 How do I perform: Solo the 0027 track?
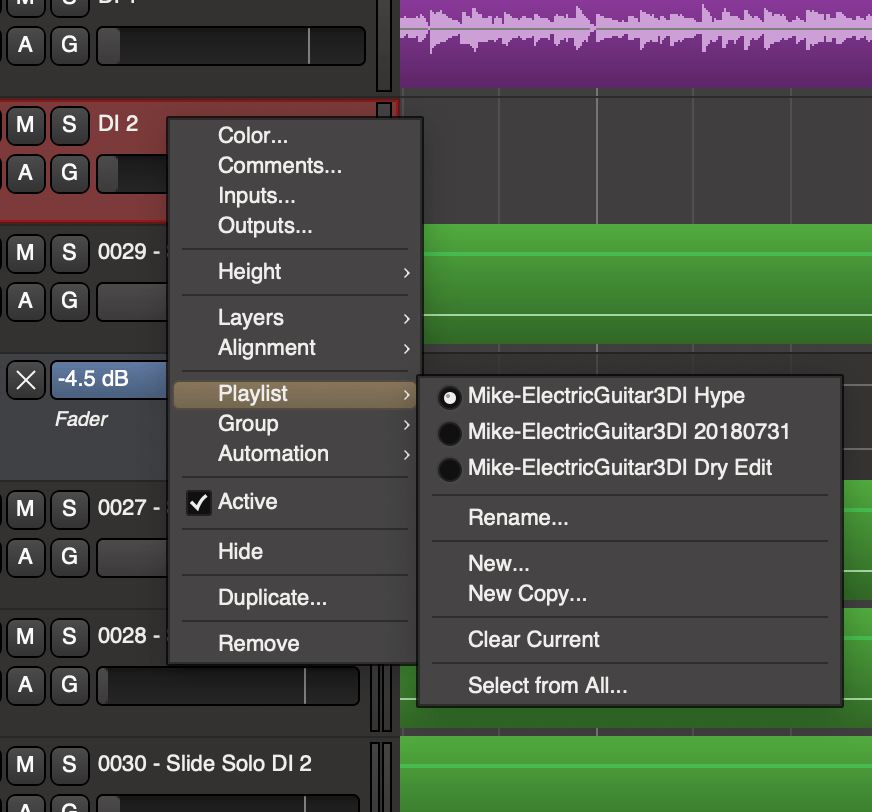coord(68,510)
